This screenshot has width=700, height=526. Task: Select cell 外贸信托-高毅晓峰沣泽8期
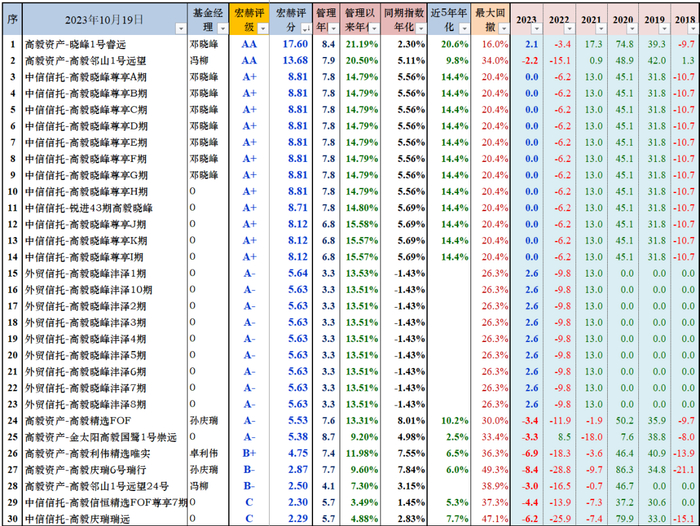point(105,405)
